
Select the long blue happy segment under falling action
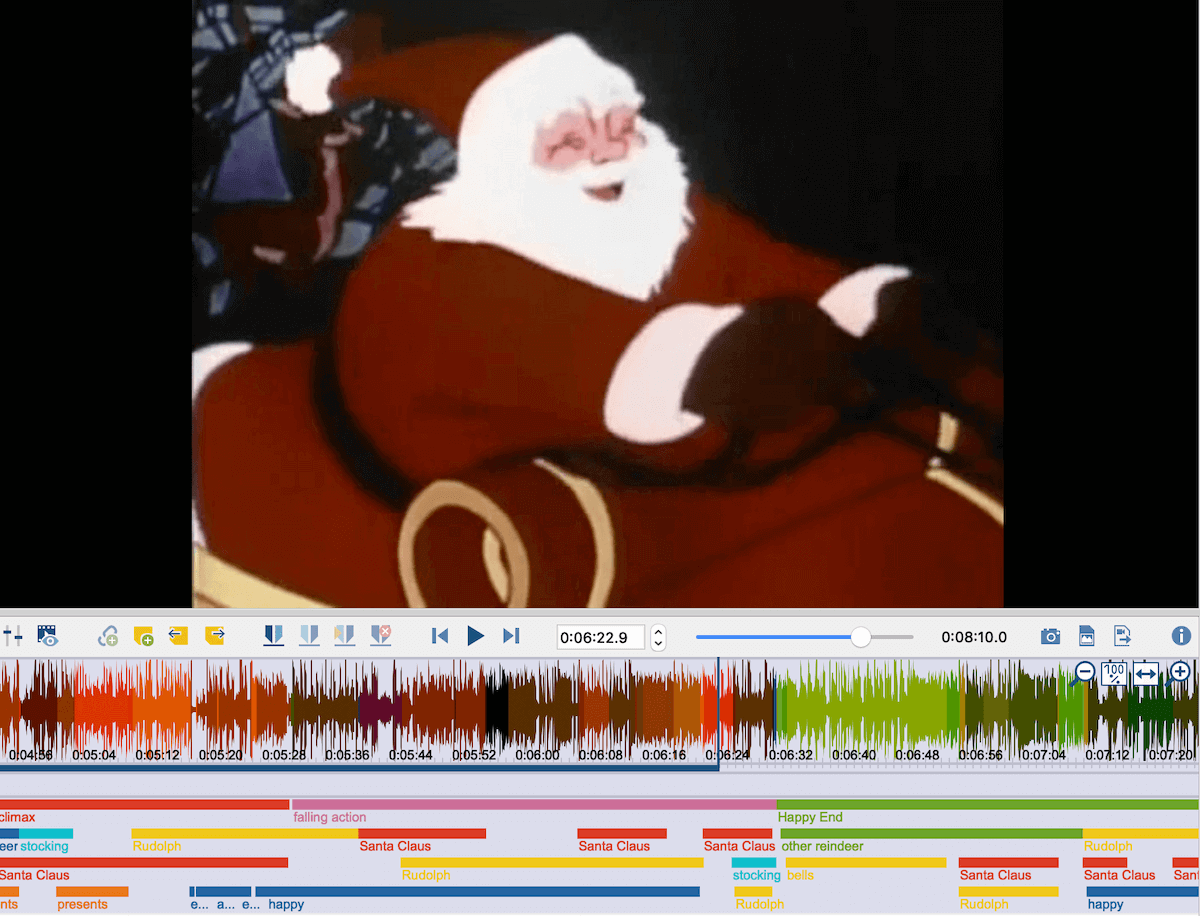[x=477, y=891]
